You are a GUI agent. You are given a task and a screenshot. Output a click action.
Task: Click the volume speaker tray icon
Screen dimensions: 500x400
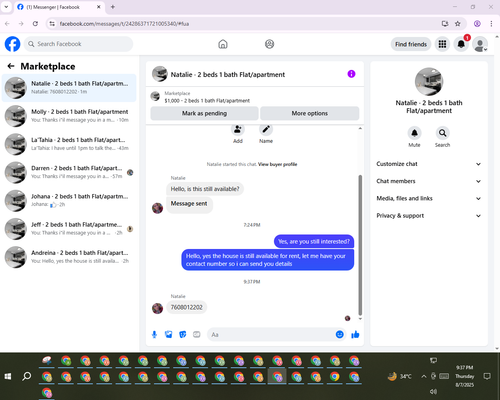click(x=433, y=391)
